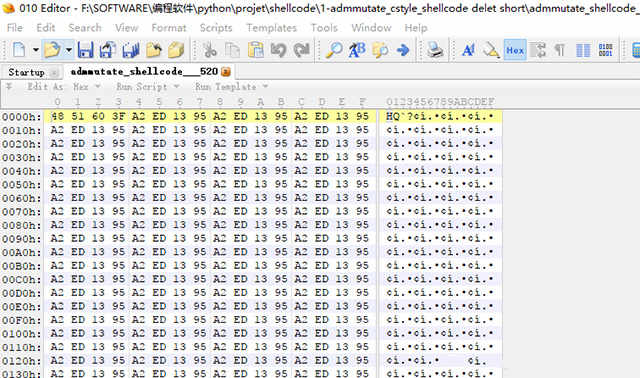Screen dimensions: 640x378
Task: Expand the New file dropdown arrow
Action: click(x=36, y=50)
